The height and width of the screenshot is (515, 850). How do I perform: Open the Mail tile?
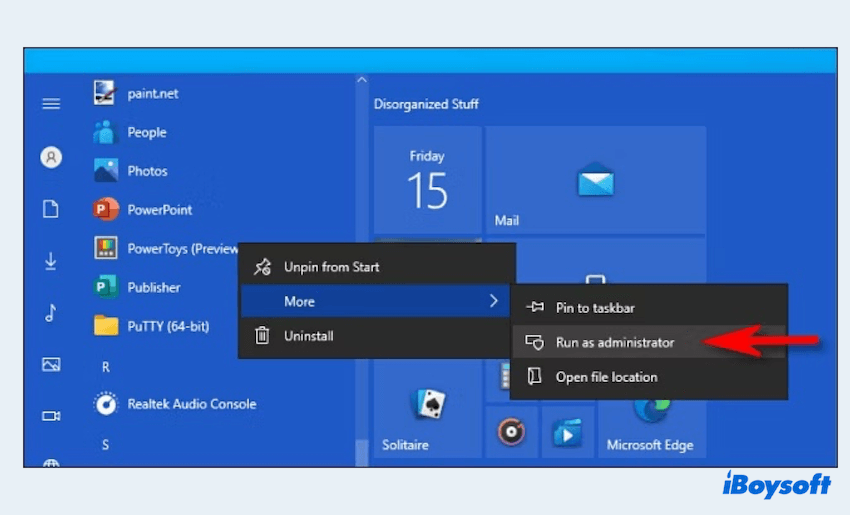click(x=595, y=179)
